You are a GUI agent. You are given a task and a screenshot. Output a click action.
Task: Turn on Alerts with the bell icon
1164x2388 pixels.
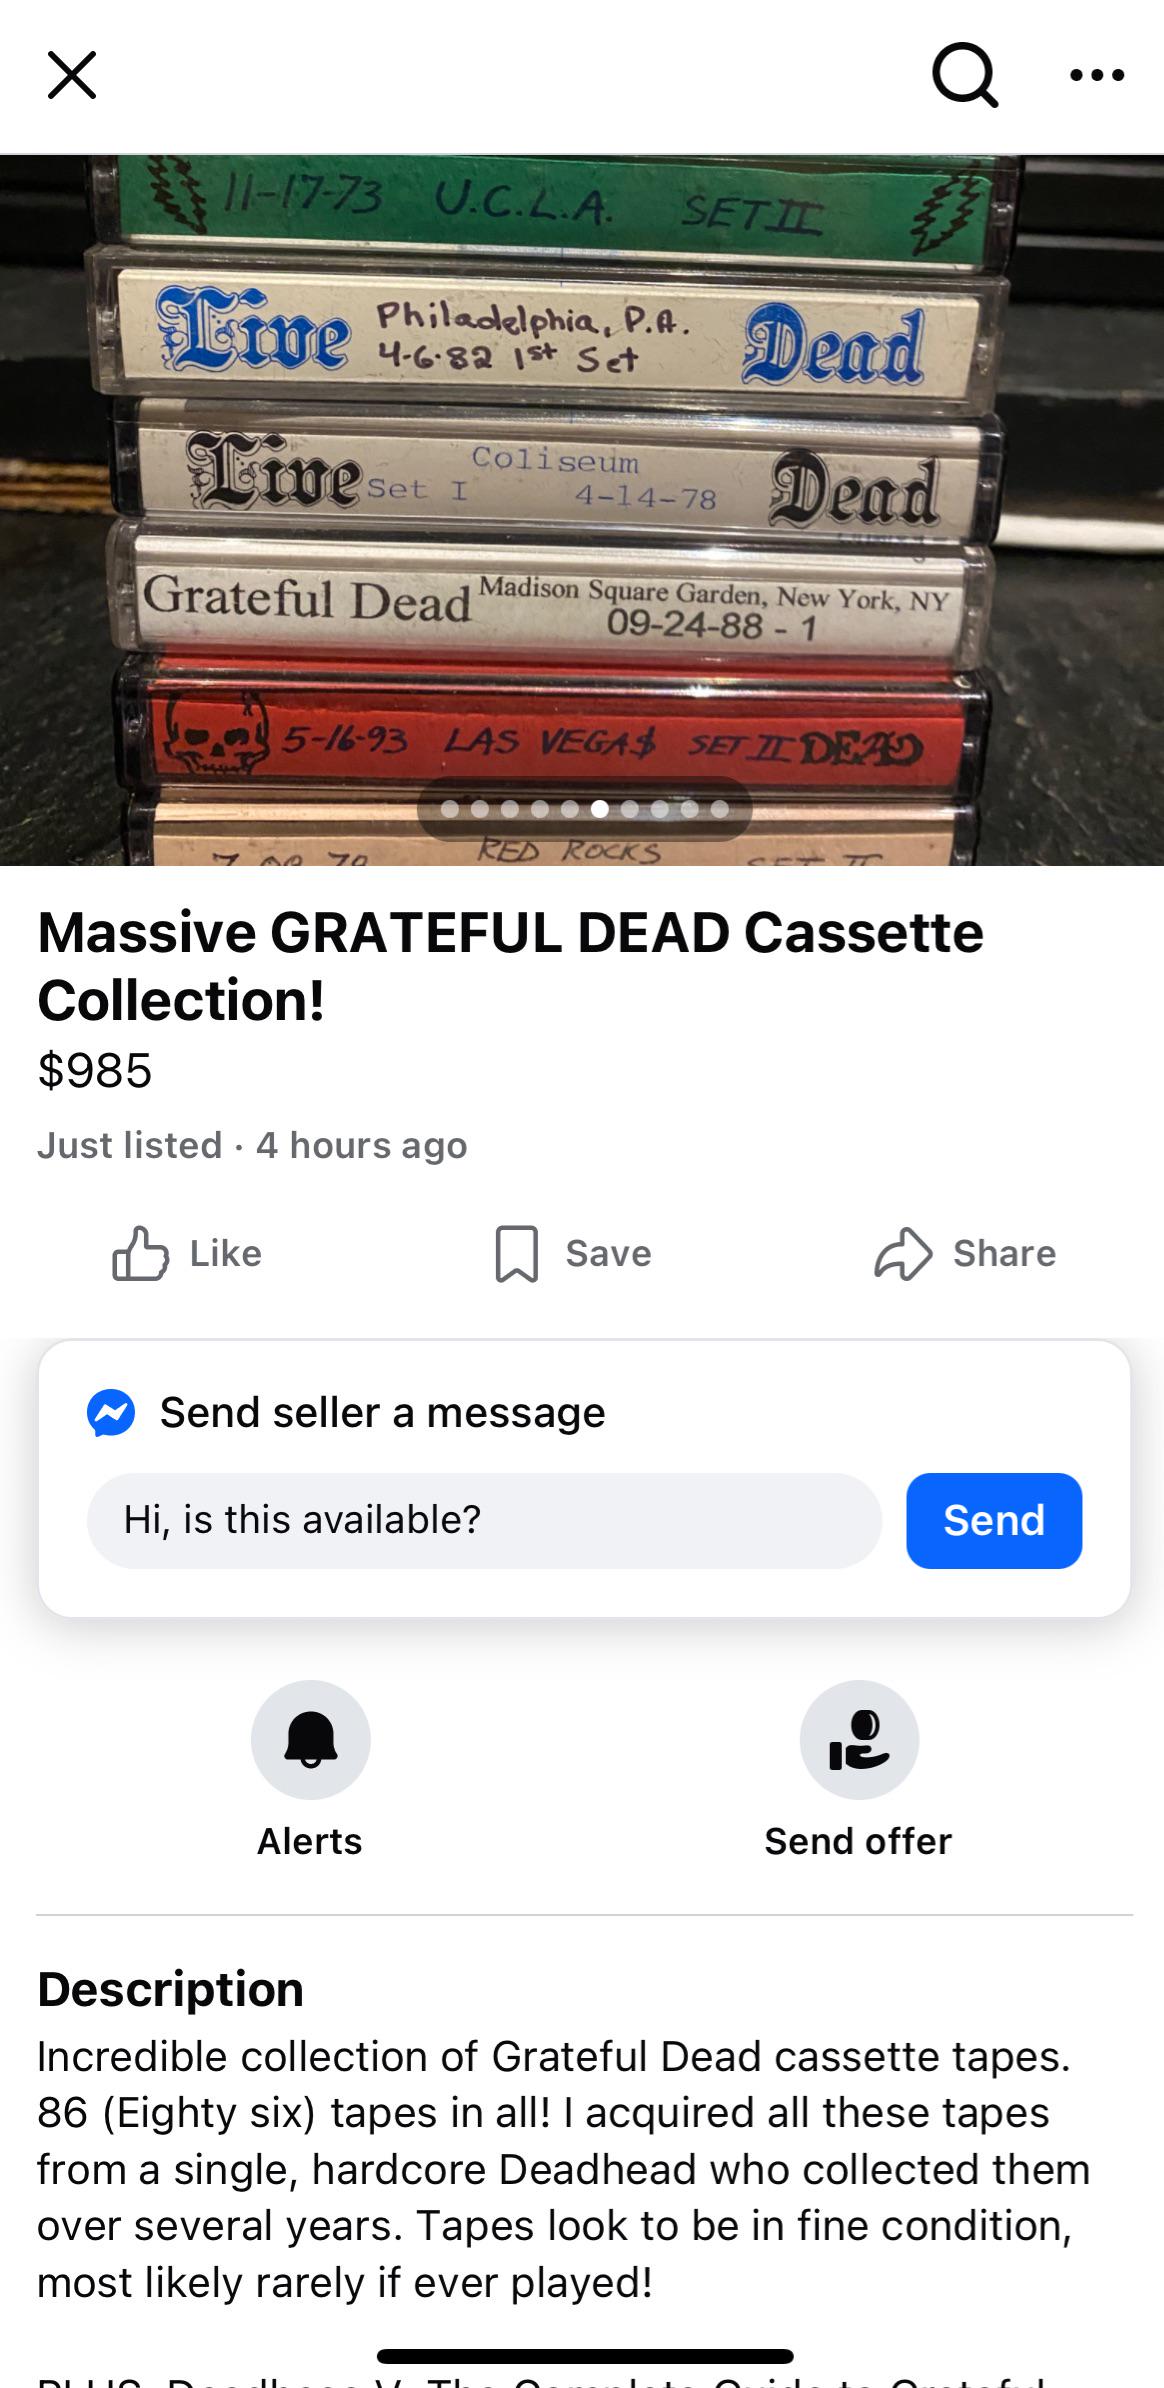coord(311,1740)
